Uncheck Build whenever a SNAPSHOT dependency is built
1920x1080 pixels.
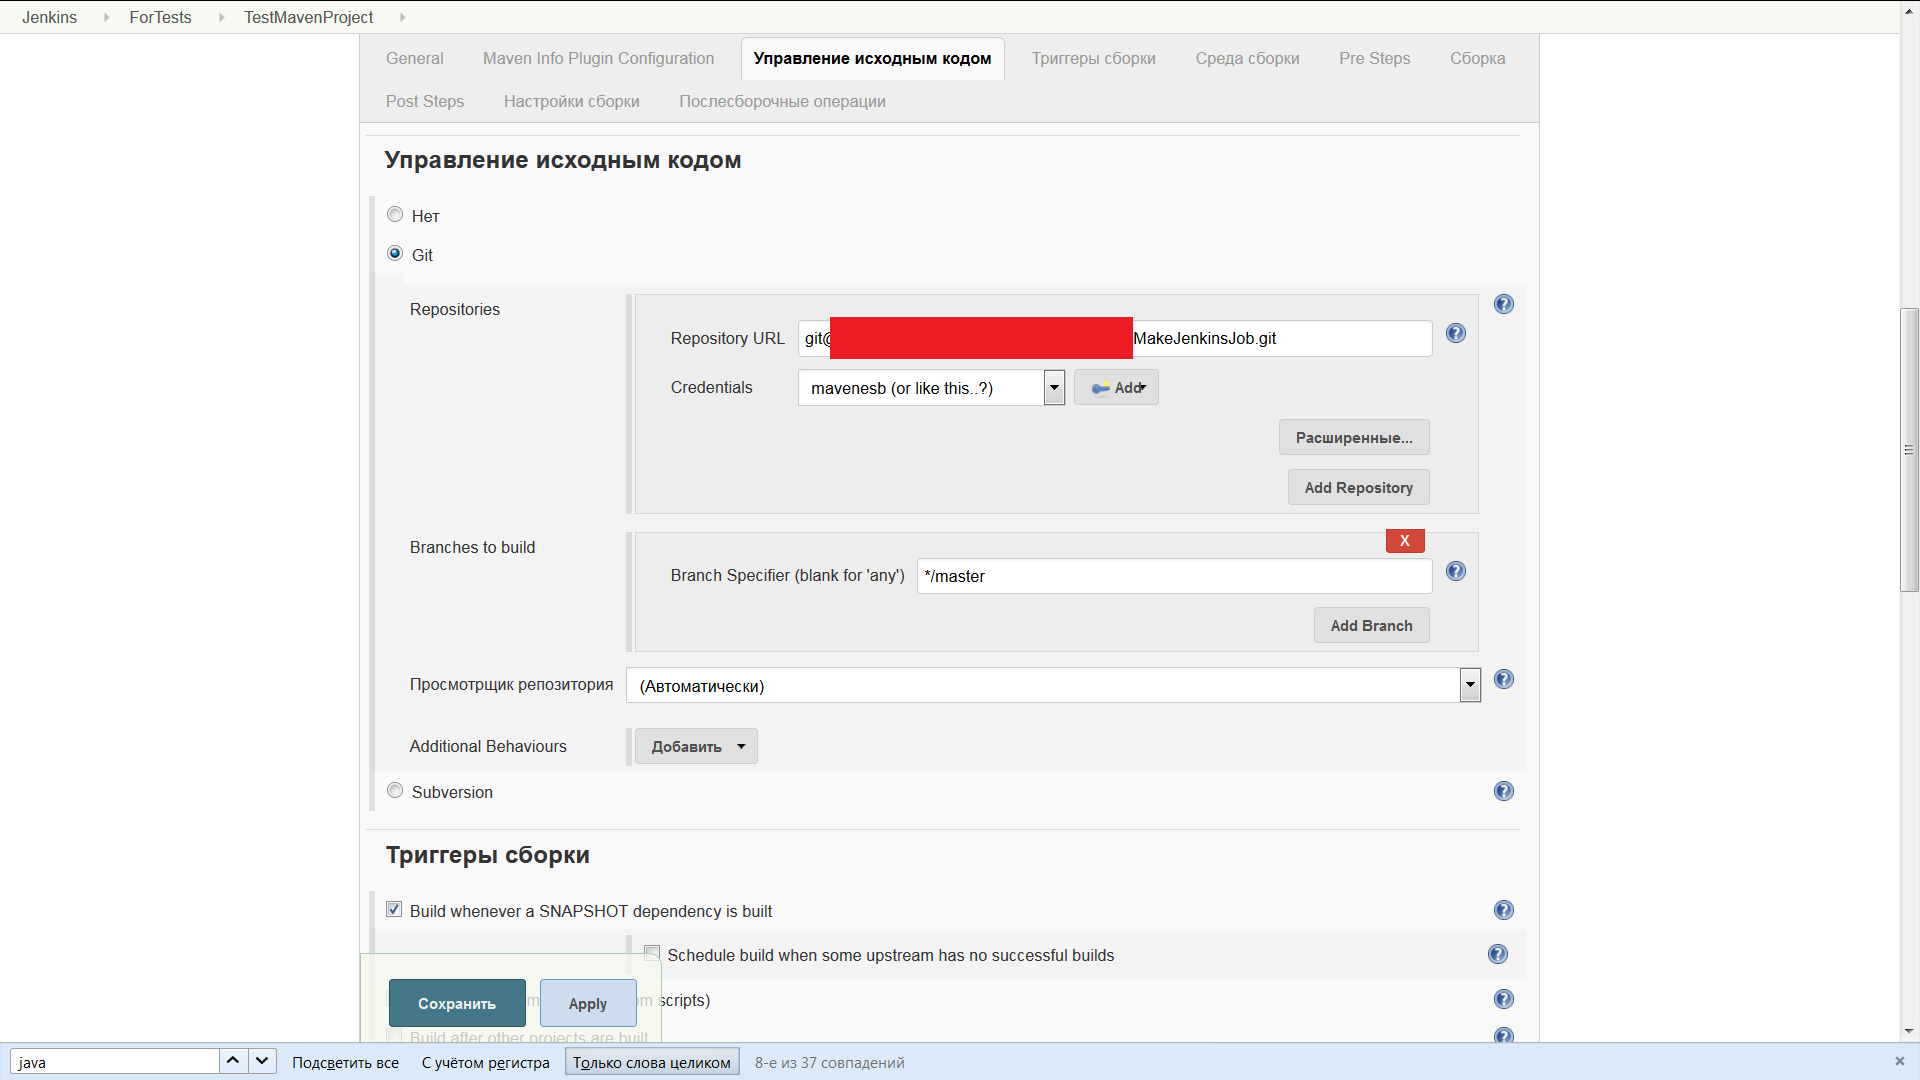394,910
